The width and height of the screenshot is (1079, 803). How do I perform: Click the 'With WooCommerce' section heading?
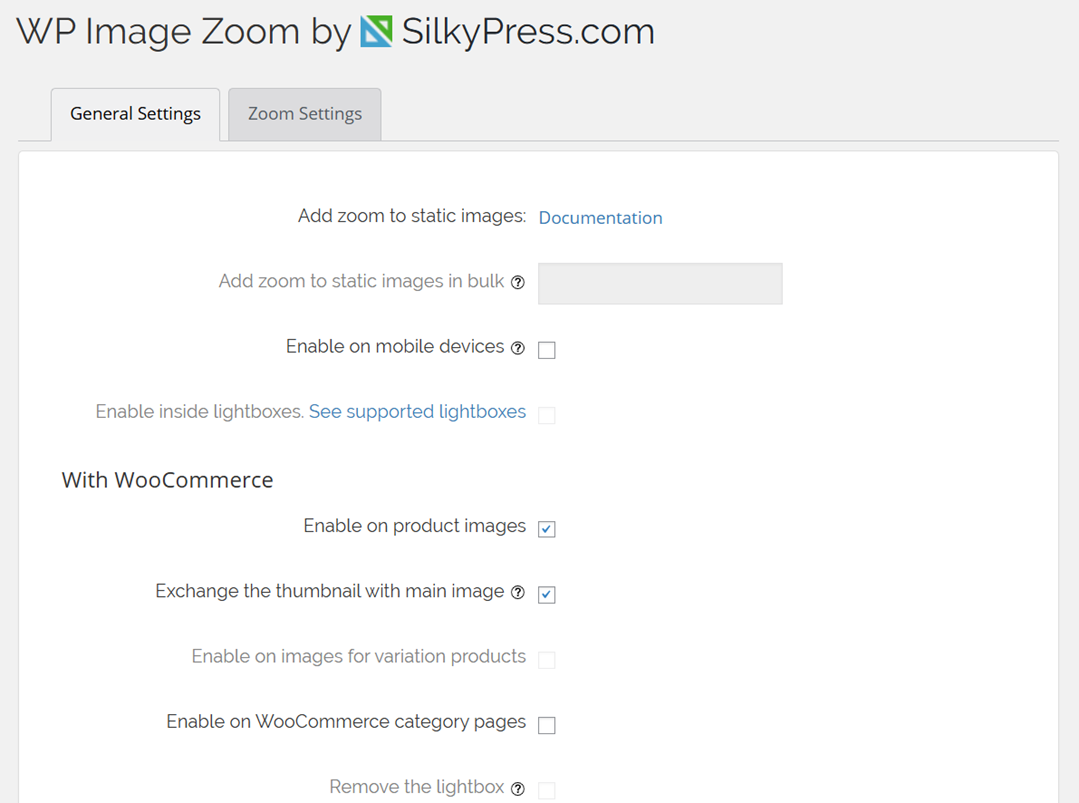pos(167,480)
